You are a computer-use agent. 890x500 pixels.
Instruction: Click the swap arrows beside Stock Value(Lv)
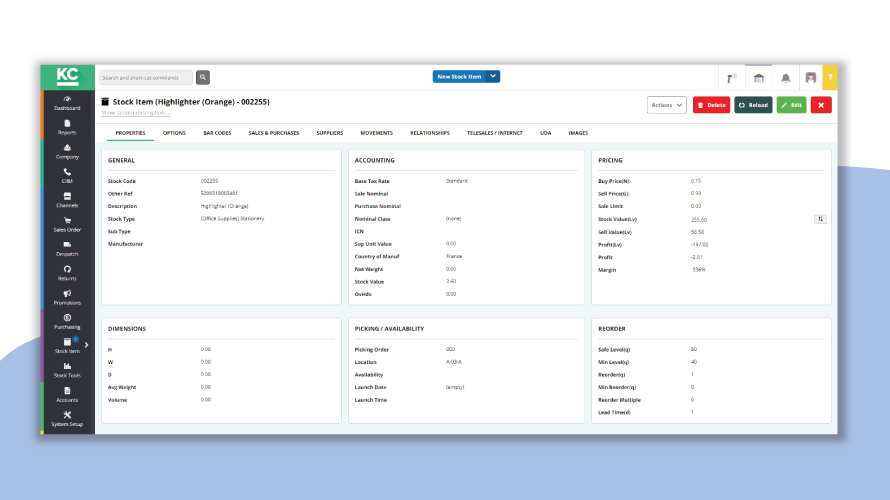tap(820, 219)
